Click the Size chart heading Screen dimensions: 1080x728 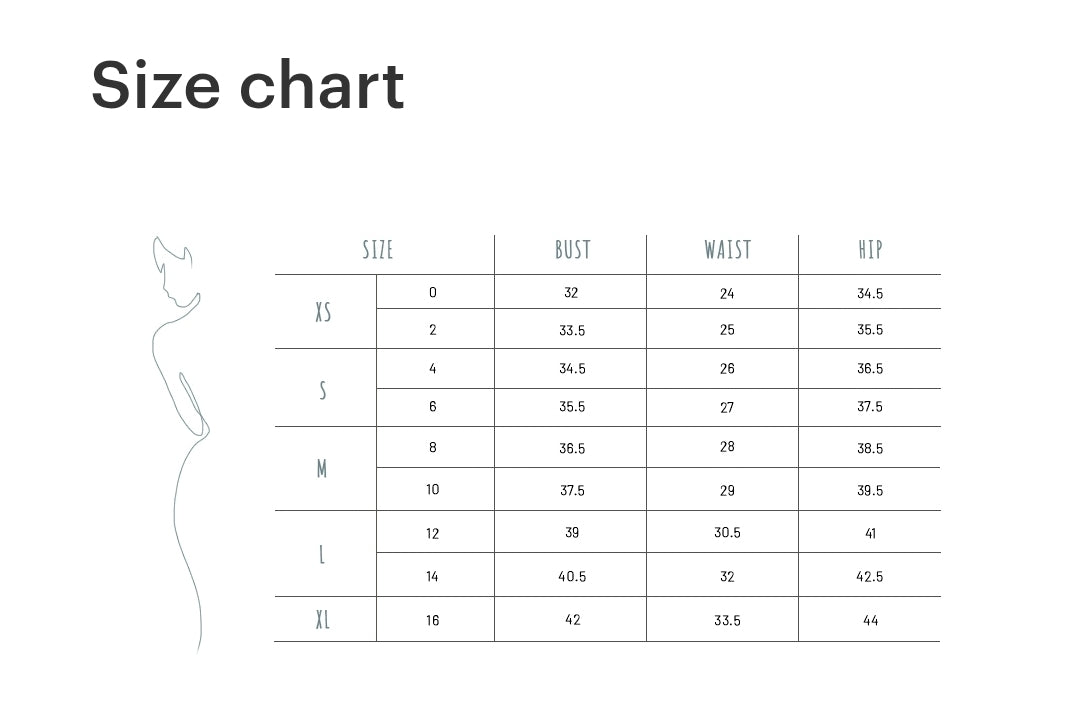pos(248,85)
